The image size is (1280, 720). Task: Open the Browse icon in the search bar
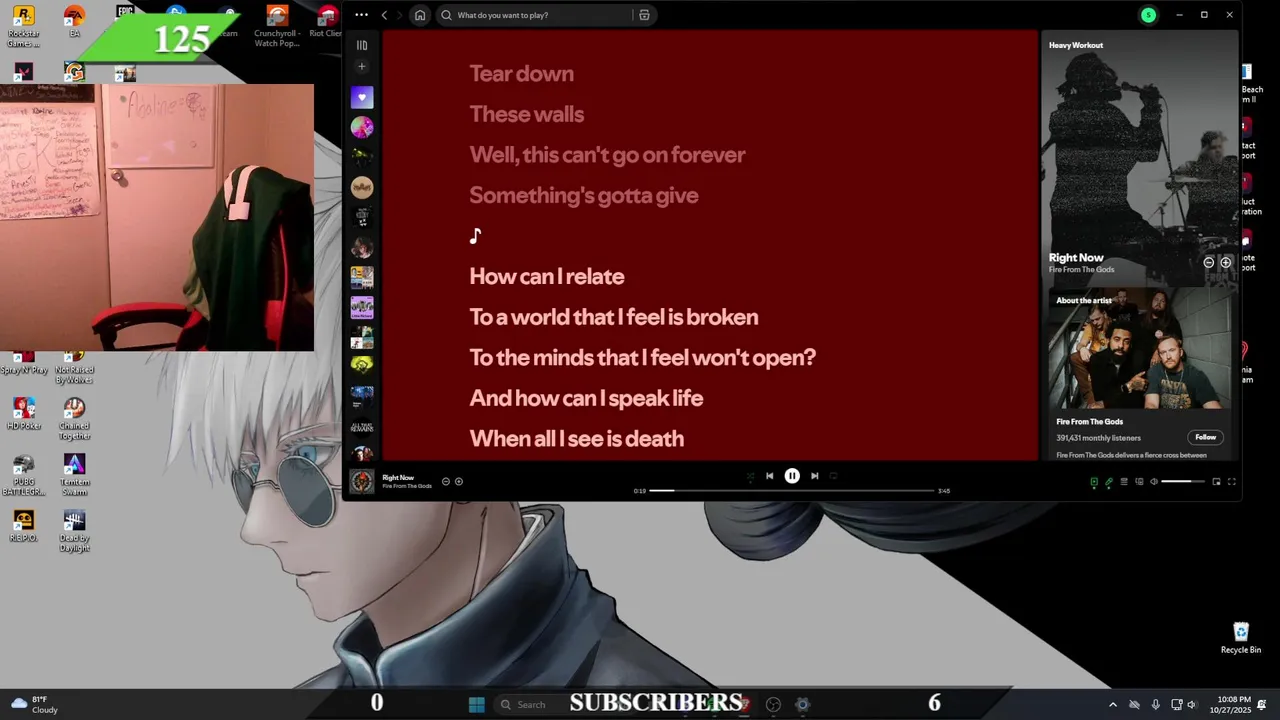coord(644,15)
